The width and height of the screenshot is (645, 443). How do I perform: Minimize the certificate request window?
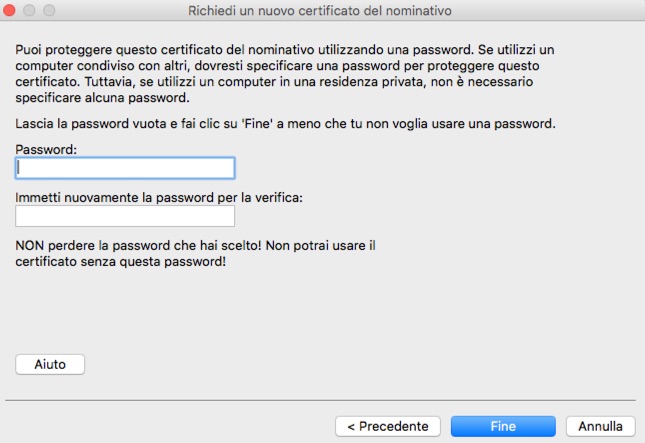30,10
